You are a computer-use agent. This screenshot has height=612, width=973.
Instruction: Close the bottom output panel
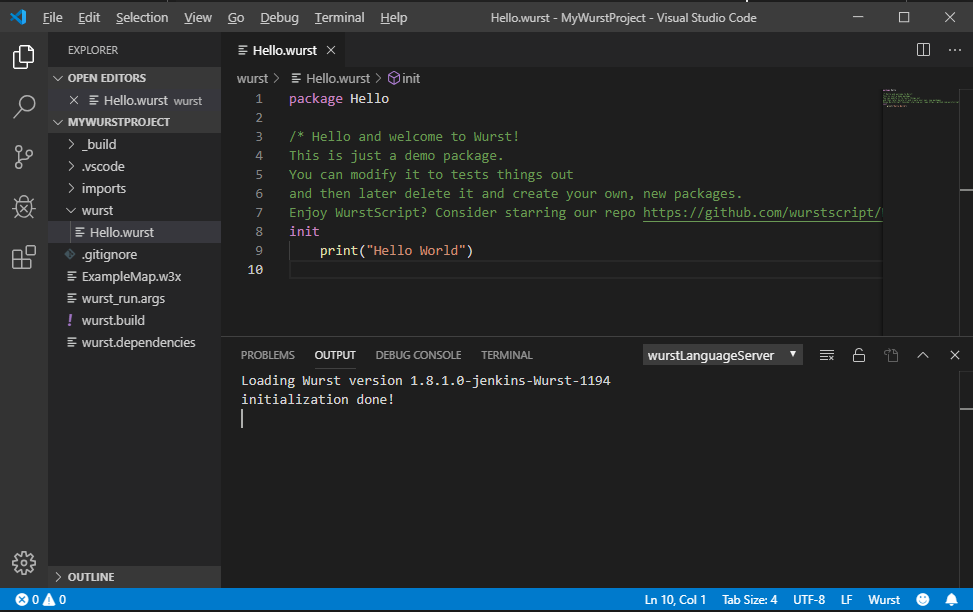954,355
